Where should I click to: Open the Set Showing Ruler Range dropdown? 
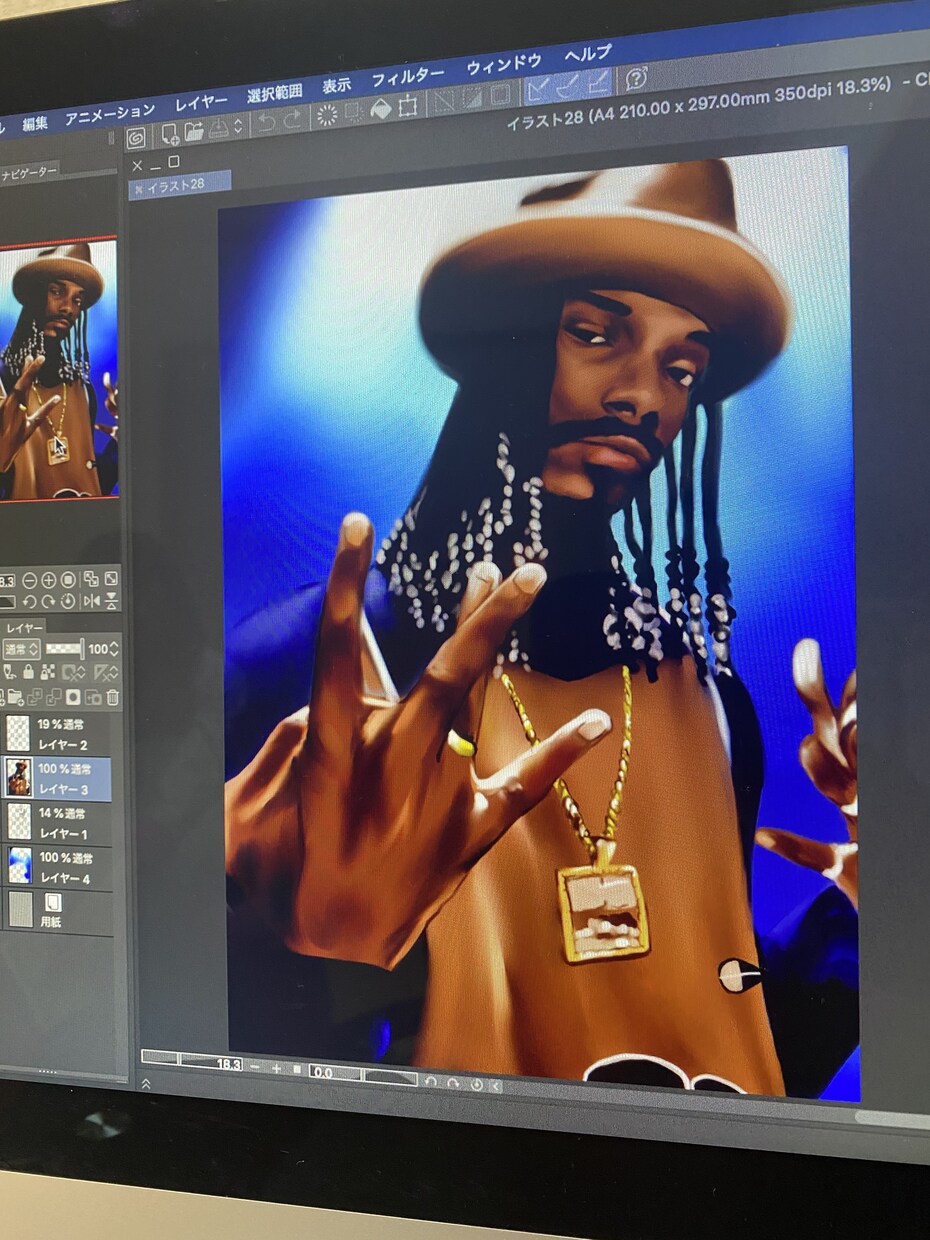click(106, 673)
